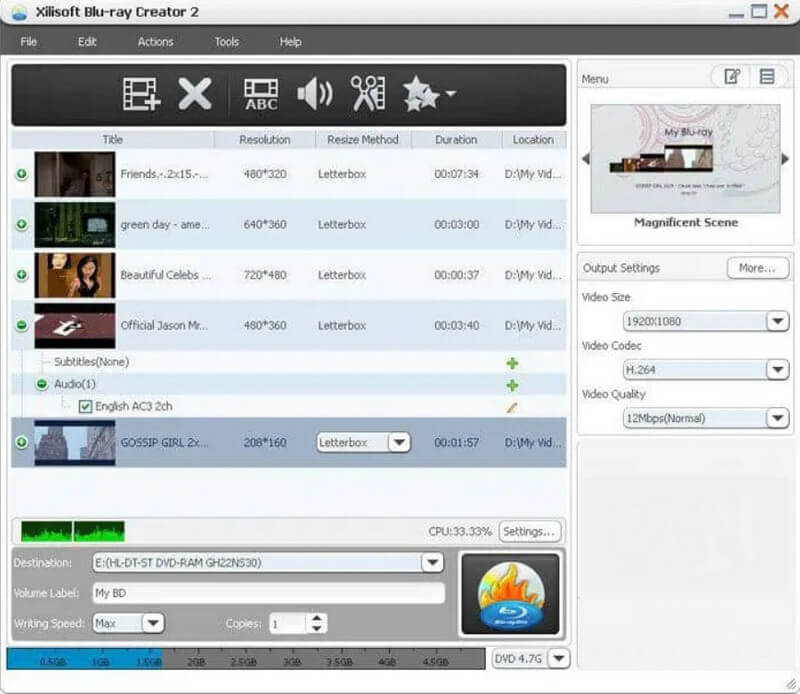Screen dimensions: 800x694
Task: Click the edit menu template icon
Action: pos(732,77)
